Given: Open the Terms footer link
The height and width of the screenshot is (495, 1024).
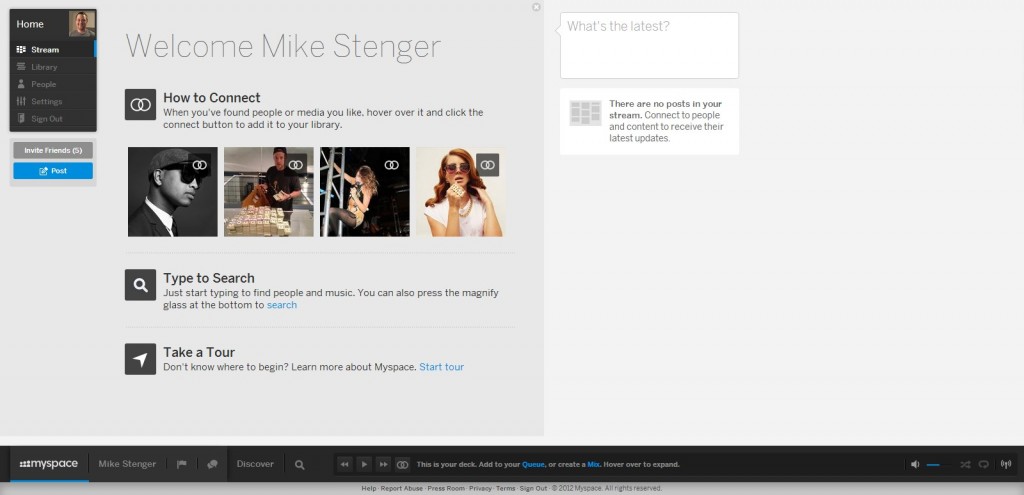Looking at the screenshot, I should 505,488.
